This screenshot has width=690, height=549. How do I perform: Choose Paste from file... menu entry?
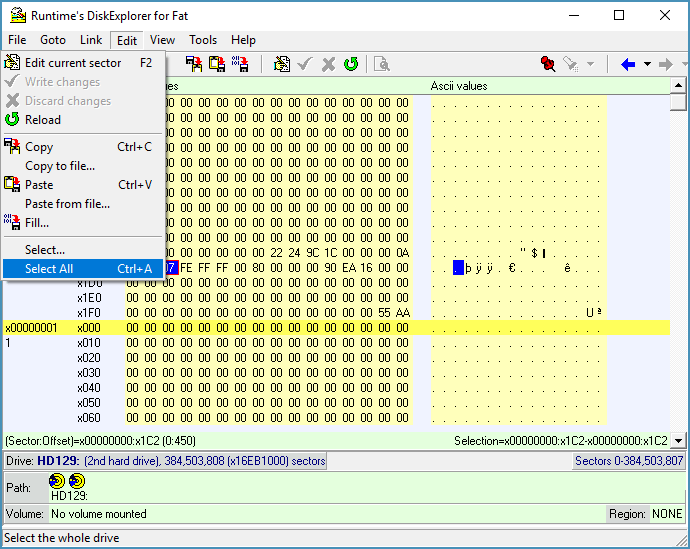pyautogui.click(x=67, y=203)
